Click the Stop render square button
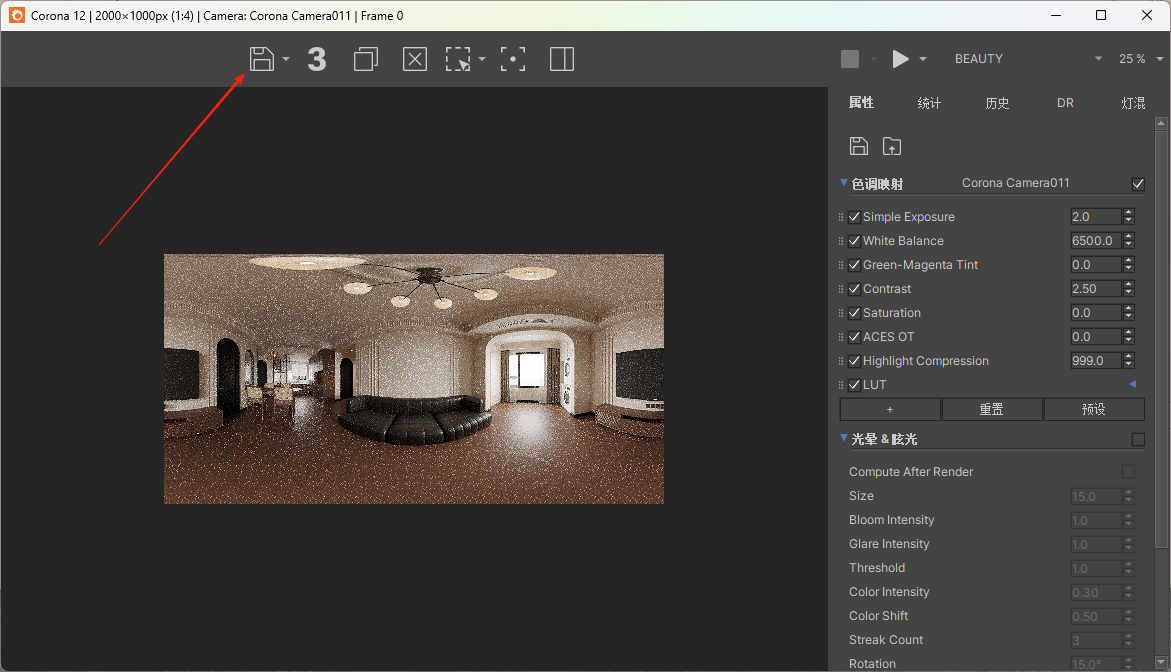Image resolution: width=1171 pixels, height=672 pixels. coord(850,59)
